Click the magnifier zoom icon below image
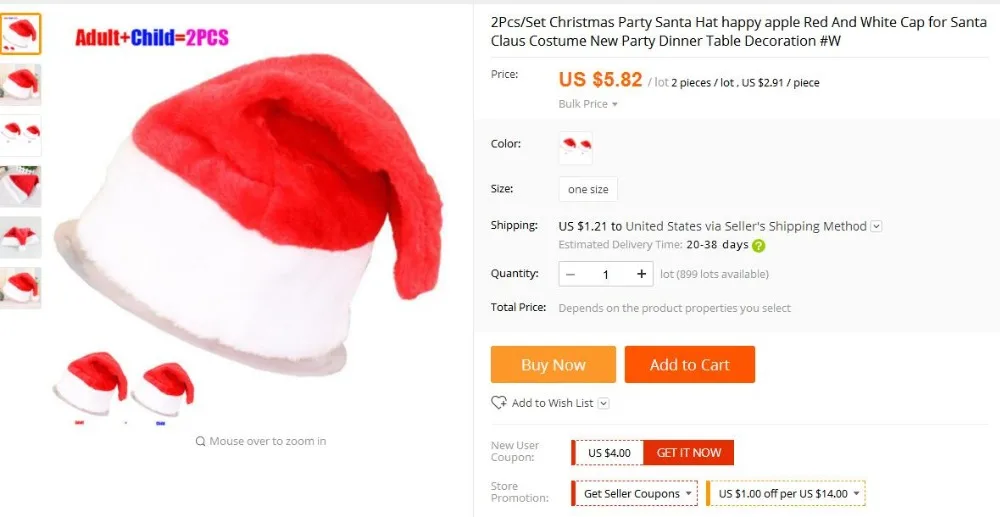 [200, 441]
